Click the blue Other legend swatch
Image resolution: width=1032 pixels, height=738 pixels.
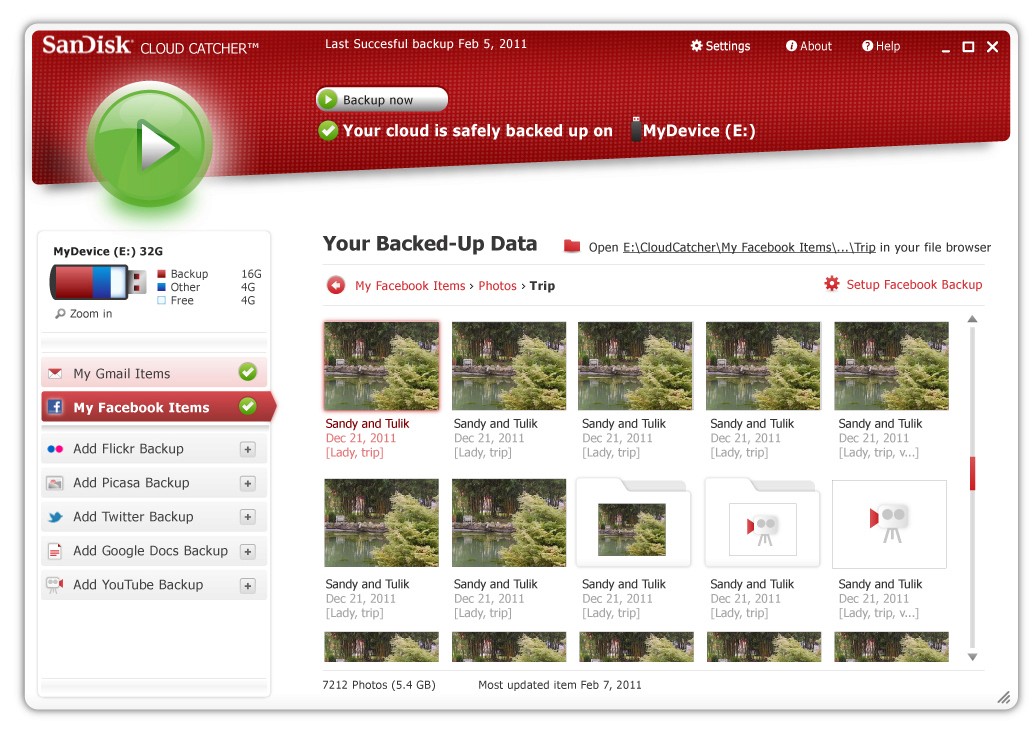pyautogui.click(x=161, y=287)
